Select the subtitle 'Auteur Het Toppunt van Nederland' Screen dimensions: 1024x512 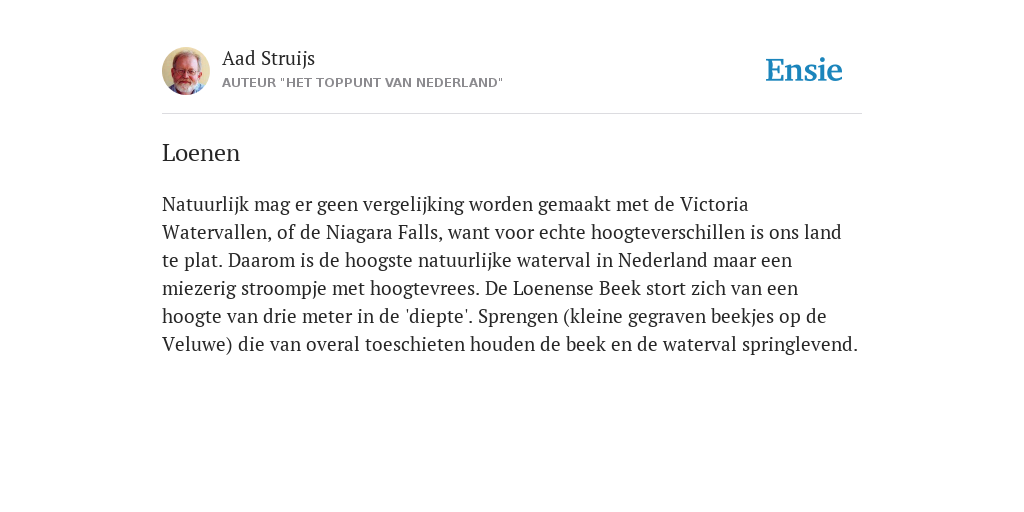click(362, 83)
